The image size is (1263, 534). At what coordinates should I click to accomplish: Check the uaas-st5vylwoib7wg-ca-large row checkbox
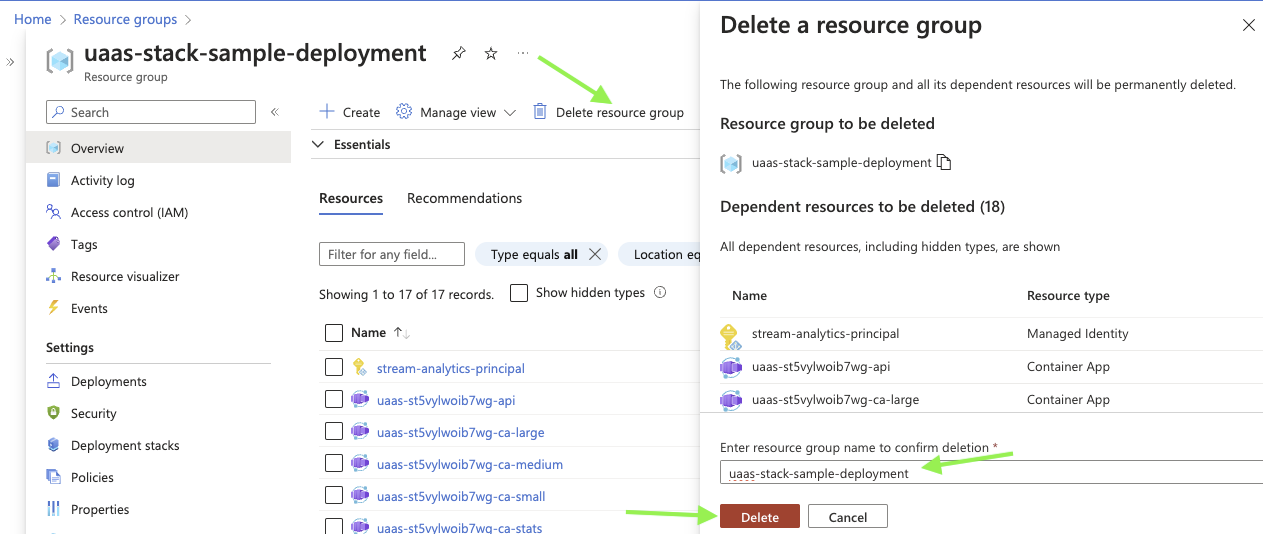click(x=334, y=432)
